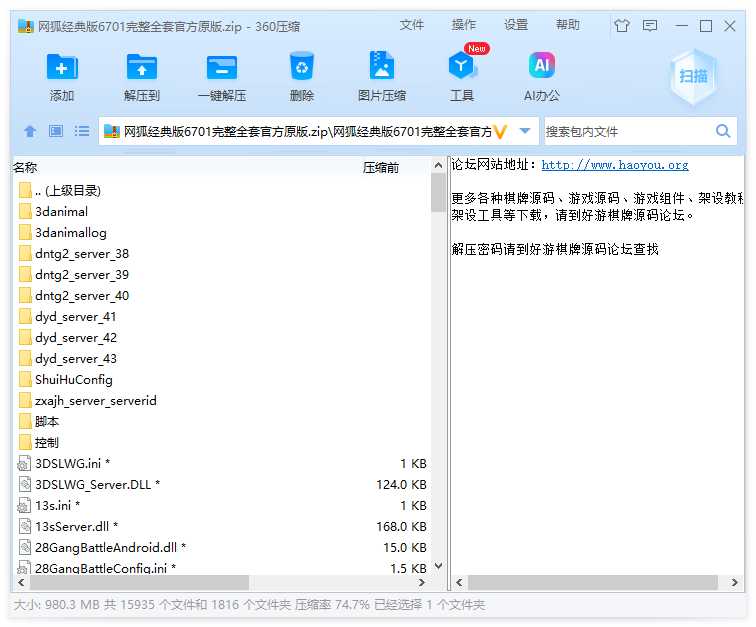Image resolution: width=756 pixels, height=627 pixels.
Task: Select the ShuiHuConfig folder icon
Action: click(25, 380)
